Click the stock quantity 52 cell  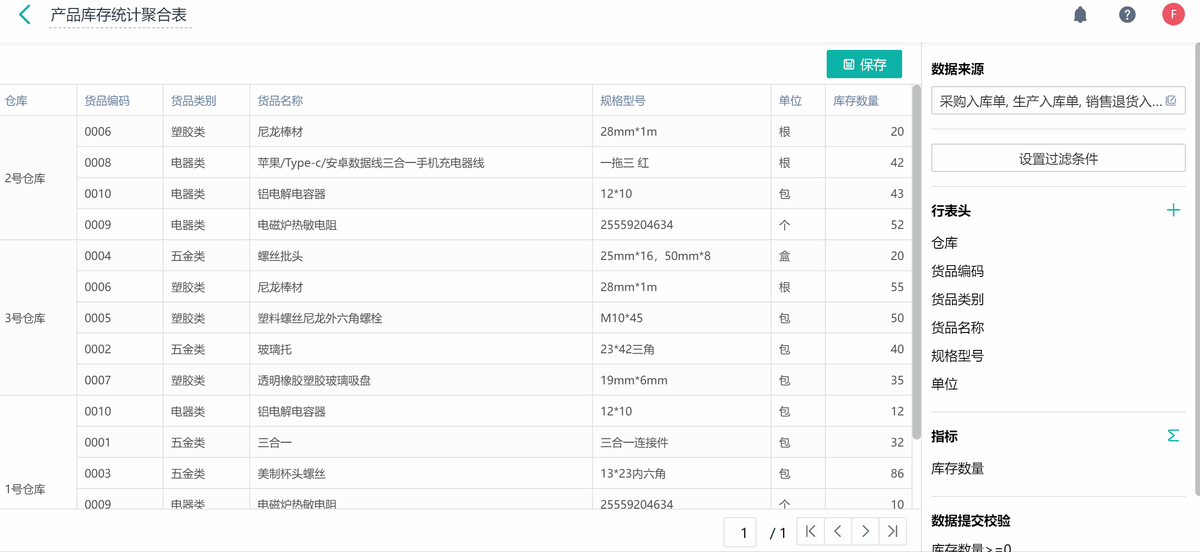868,225
